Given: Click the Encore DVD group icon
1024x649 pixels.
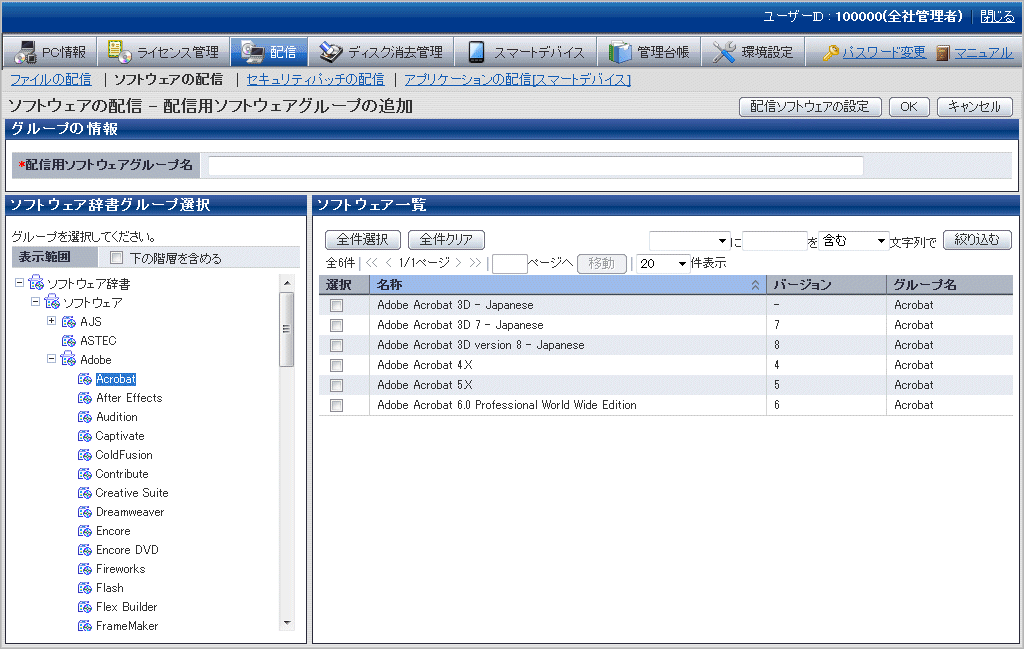Looking at the screenshot, I should (x=85, y=550).
